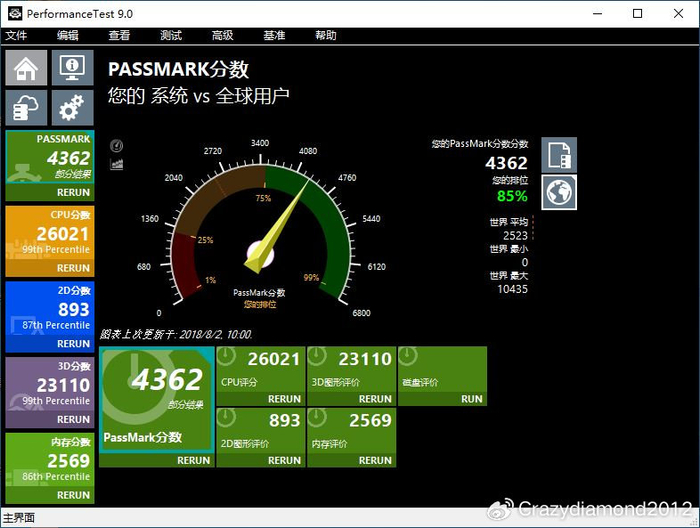The image size is (700, 528).
Task: Open the 文件 menu
Action: click(16, 35)
